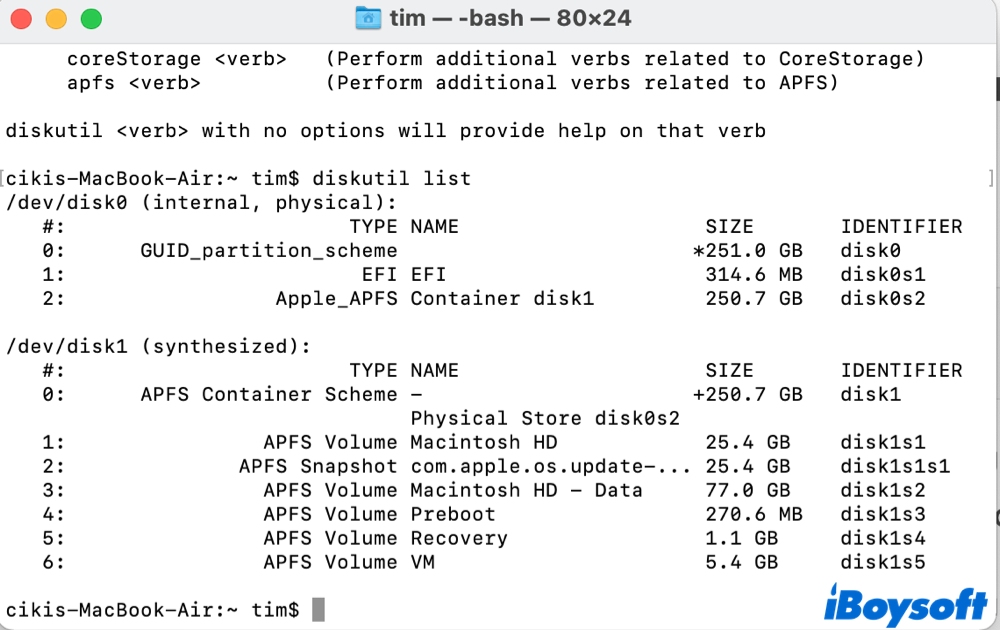
Task: Close the Terminal window with red button
Action: click(23, 18)
